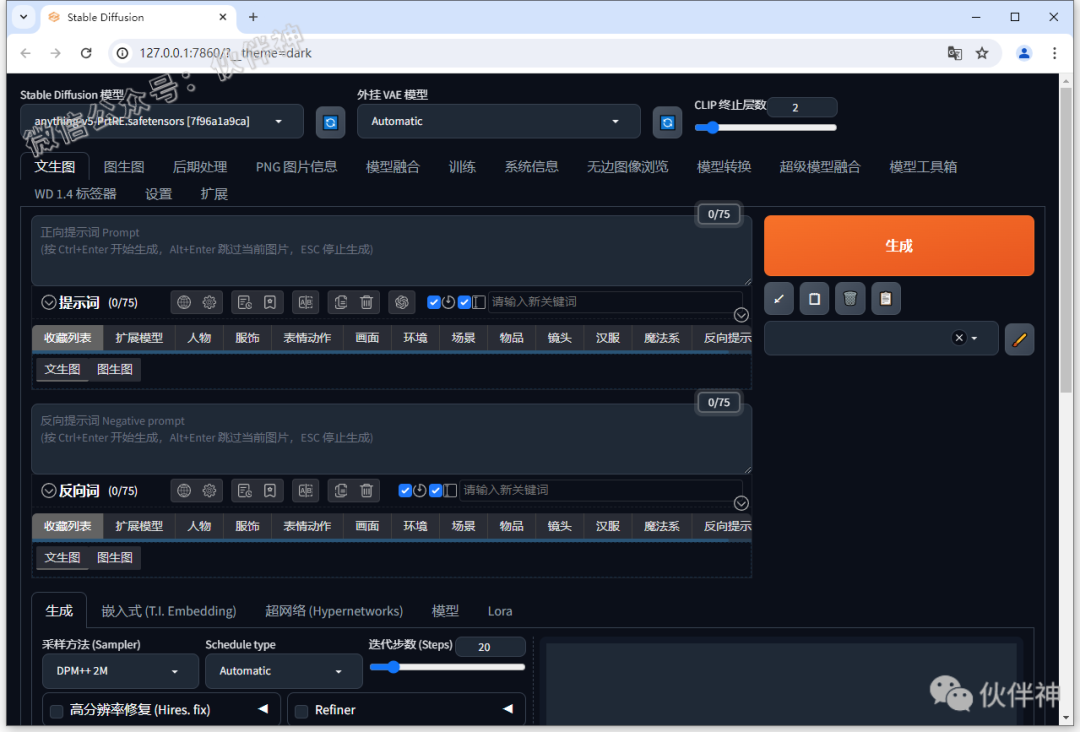Switch to 图生图 main tab
Viewport: 1080px width, 732px height.
(124, 167)
